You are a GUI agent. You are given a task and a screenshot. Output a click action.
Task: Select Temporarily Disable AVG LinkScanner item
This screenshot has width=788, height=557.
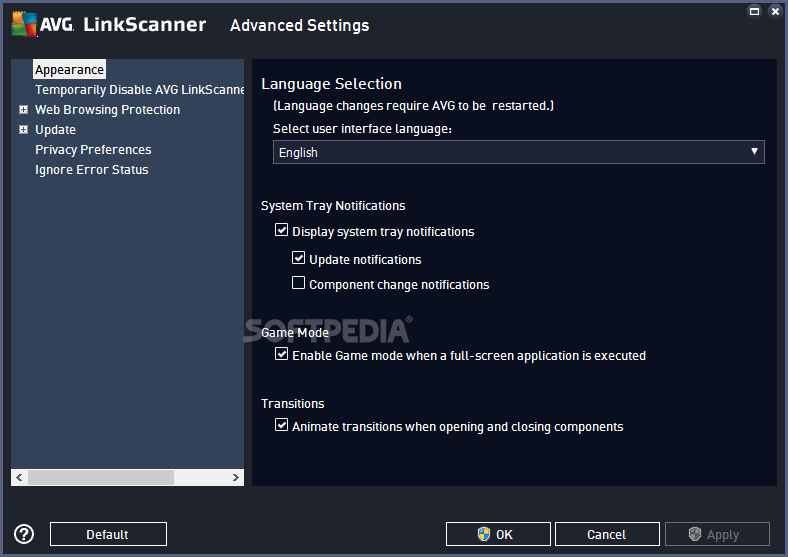point(140,89)
